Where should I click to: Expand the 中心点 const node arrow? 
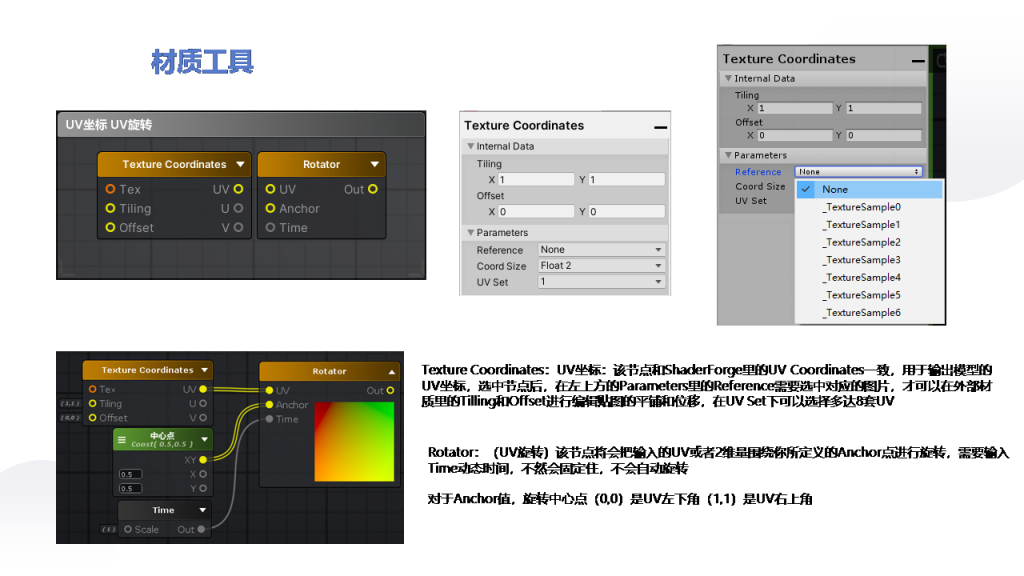coord(204,439)
